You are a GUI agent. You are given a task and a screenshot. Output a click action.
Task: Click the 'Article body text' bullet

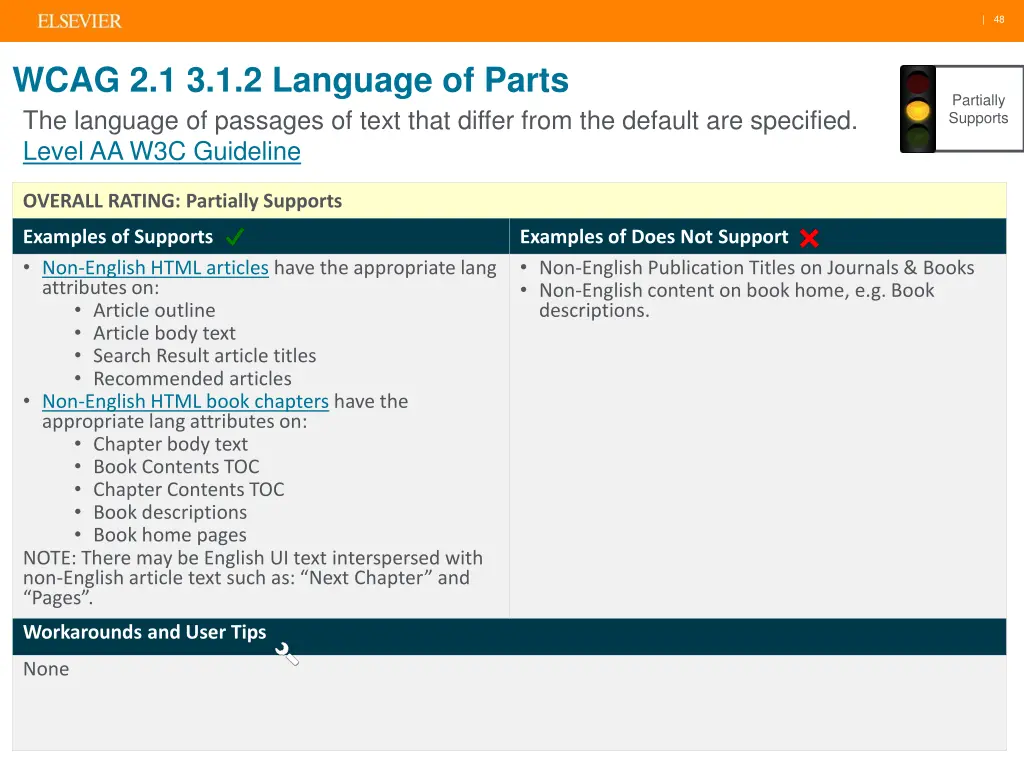click(165, 333)
